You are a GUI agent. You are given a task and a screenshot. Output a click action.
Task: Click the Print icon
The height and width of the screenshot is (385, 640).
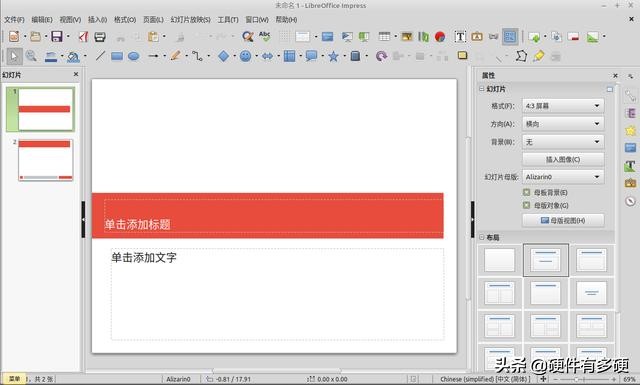coord(100,37)
